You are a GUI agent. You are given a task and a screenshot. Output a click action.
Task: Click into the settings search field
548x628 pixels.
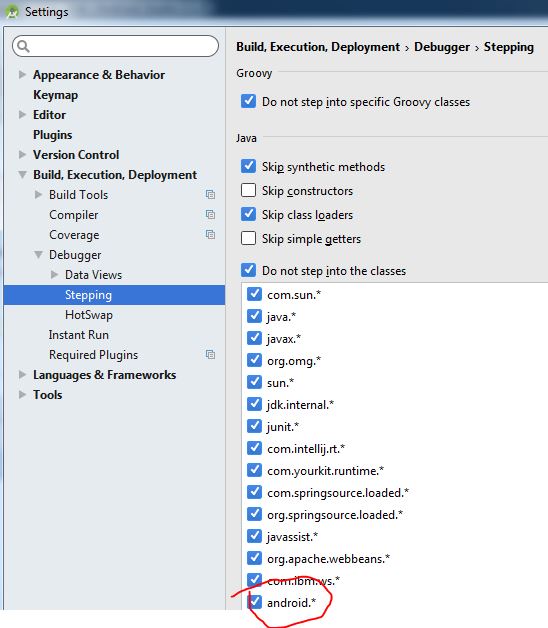click(115, 46)
